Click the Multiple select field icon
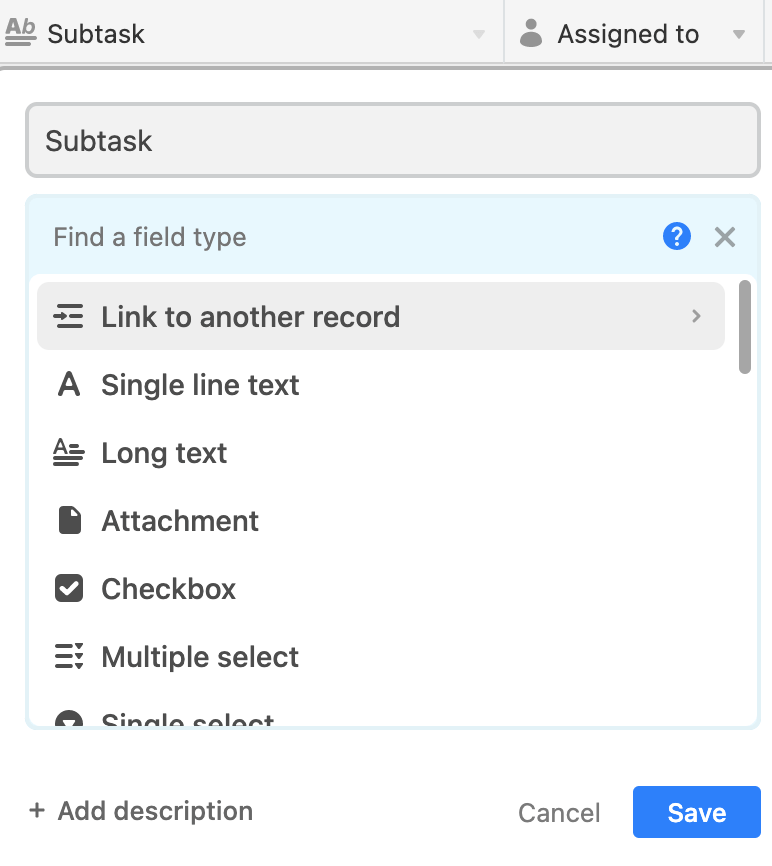772x866 pixels. click(68, 656)
